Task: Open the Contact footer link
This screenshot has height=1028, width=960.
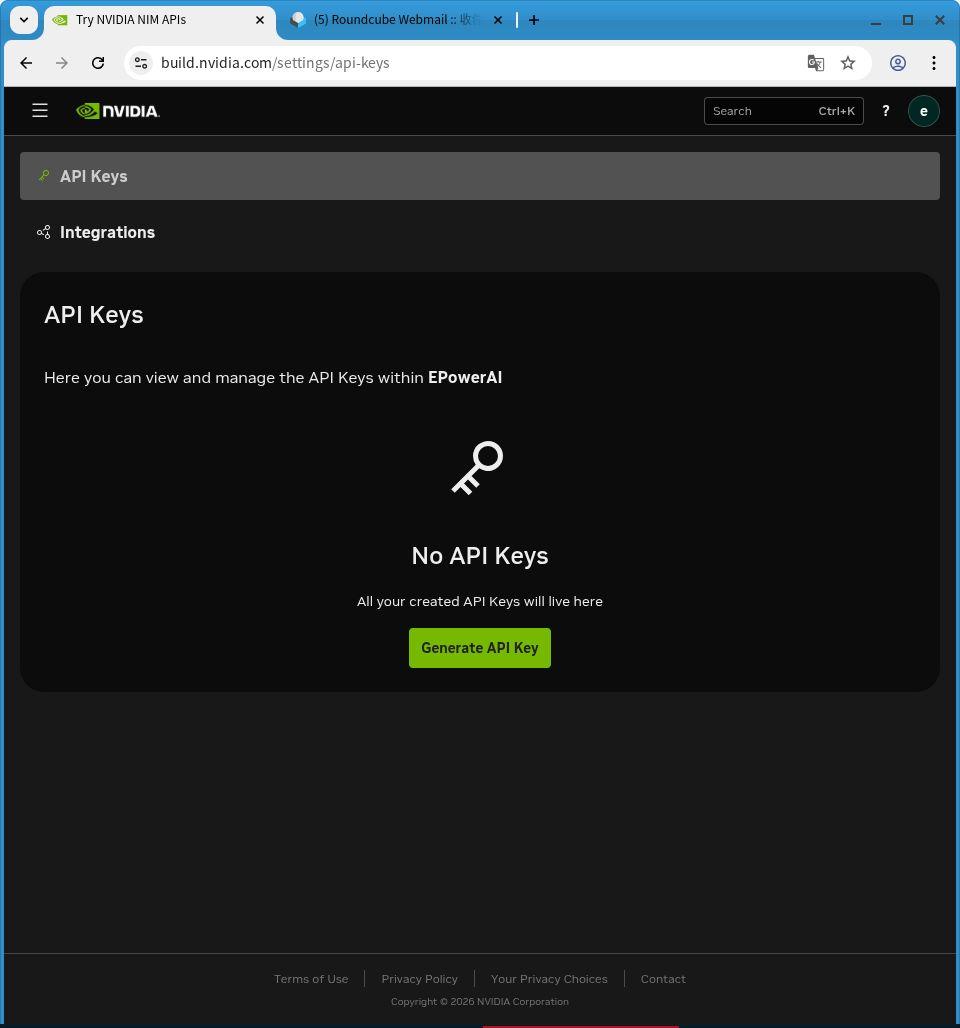Action: (x=663, y=978)
